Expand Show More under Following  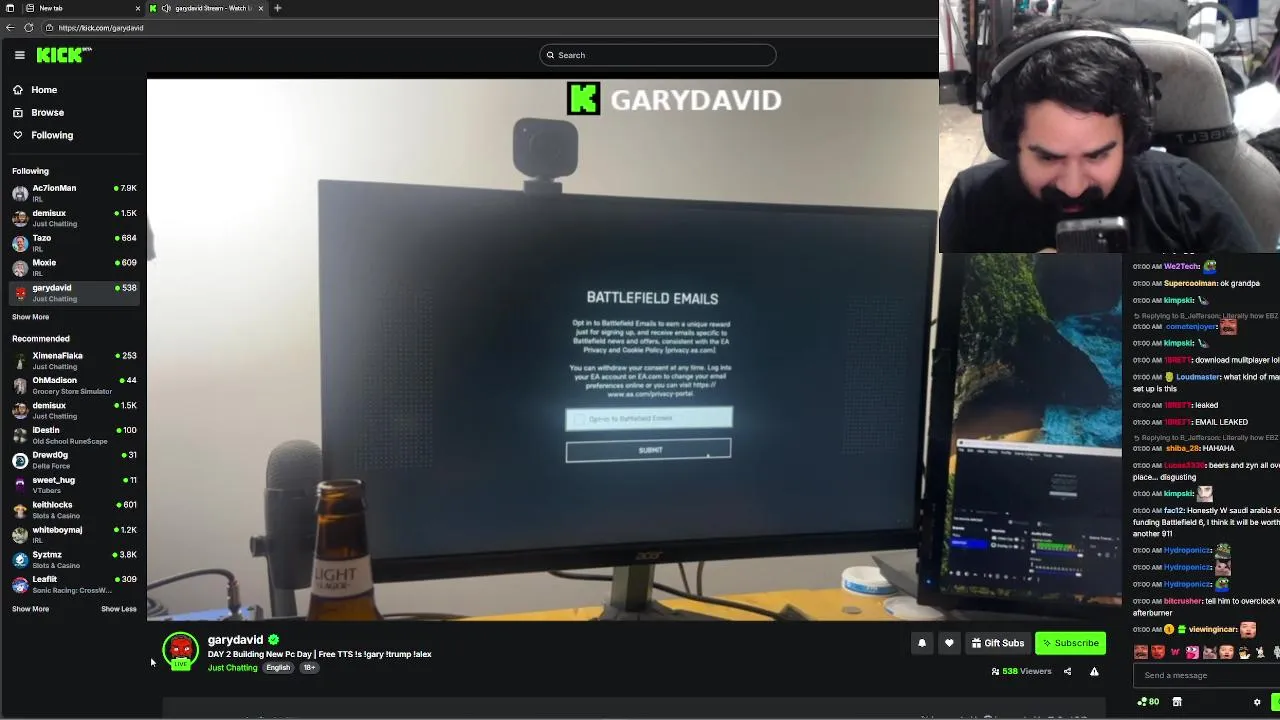(30, 317)
